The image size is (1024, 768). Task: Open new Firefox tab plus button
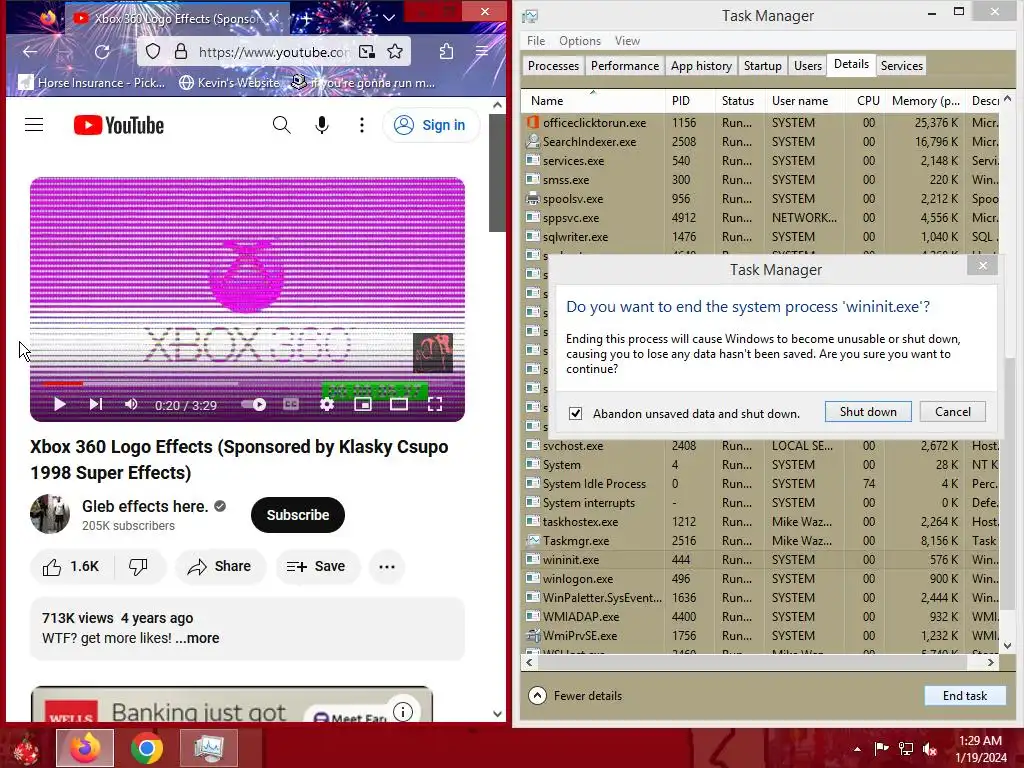[x=307, y=18]
